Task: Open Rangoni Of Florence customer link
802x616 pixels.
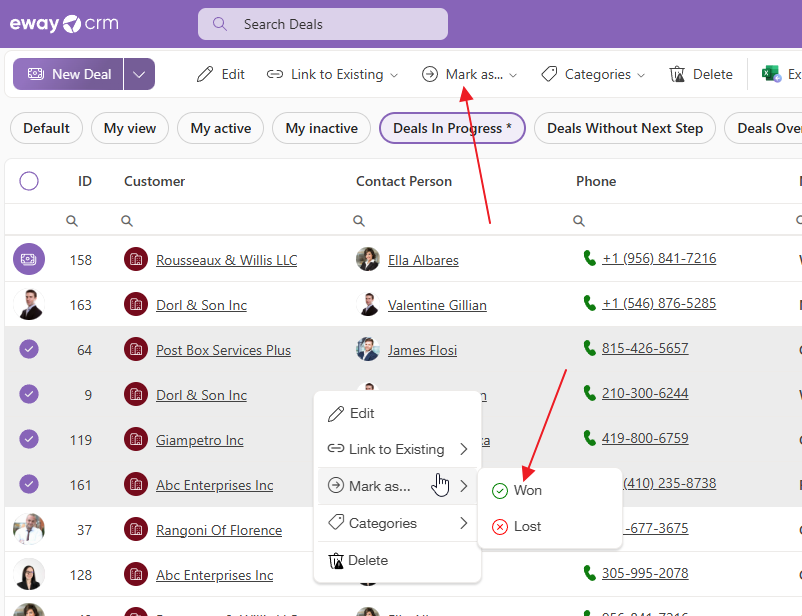Action: 219,530
